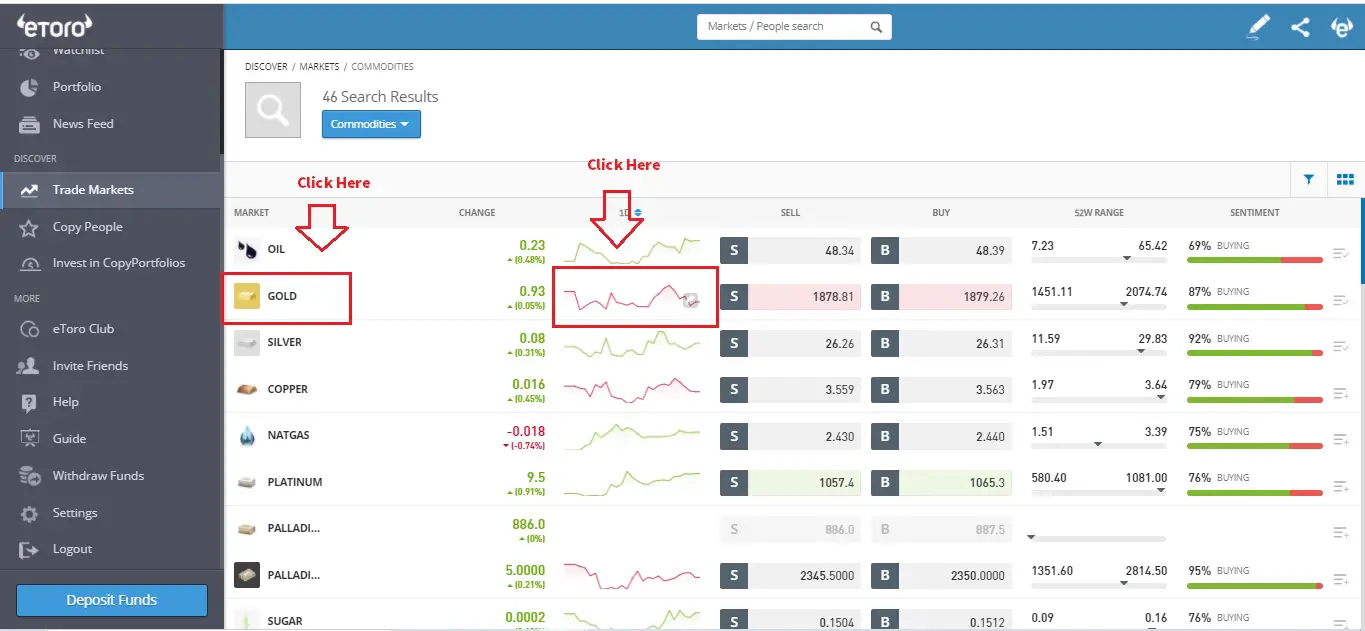Image resolution: width=1365 pixels, height=631 pixels.
Task: Toggle watchlist icon on the 95% buying row
Action: point(1342,580)
